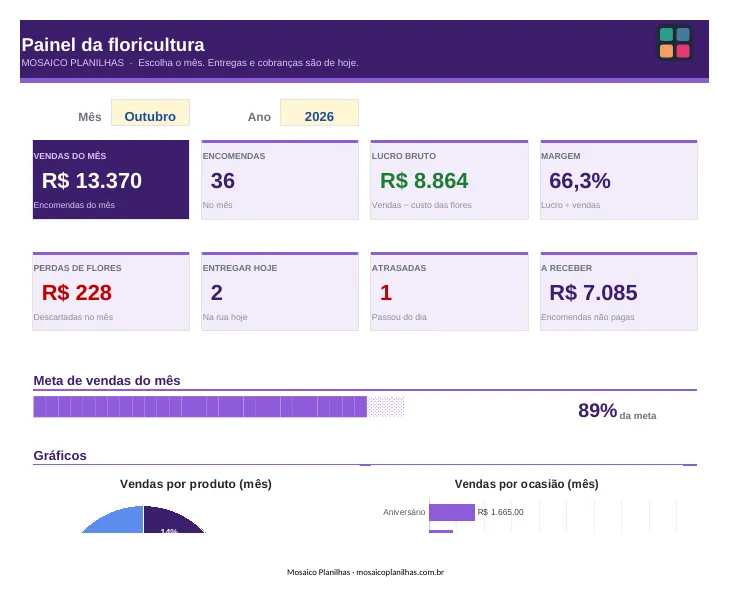Image resolution: width=729 pixels, height=597 pixels.
Task: Select the Vendas por produto chart title
Action: click(x=196, y=484)
